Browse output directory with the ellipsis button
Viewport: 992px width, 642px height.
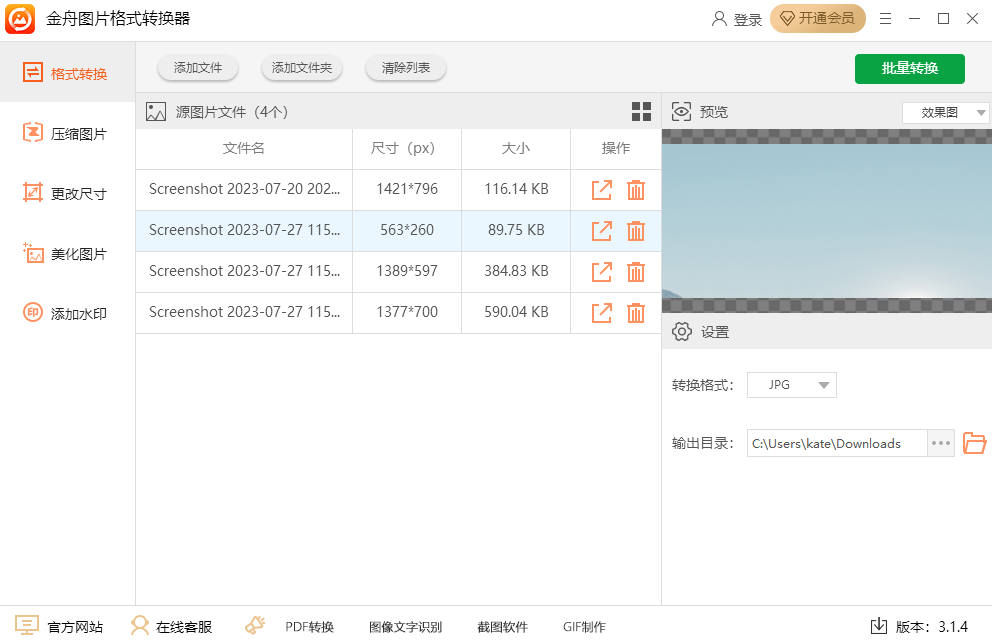tap(941, 443)
